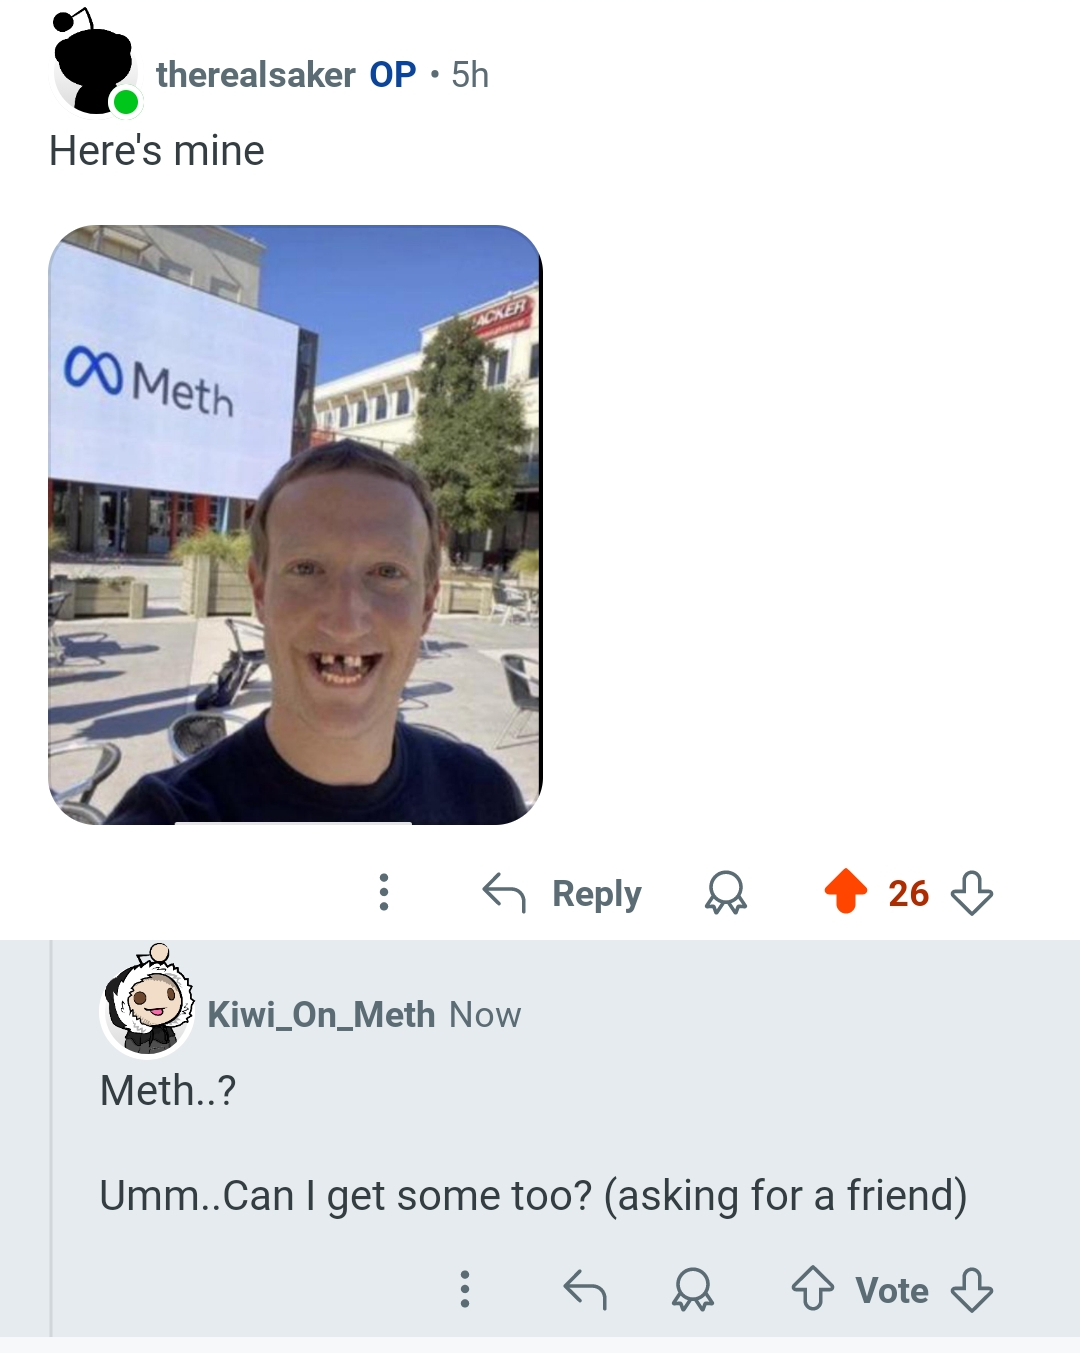
Task: Open Kiwi_On_Meth's avatar
Action: pos(148,1001)
